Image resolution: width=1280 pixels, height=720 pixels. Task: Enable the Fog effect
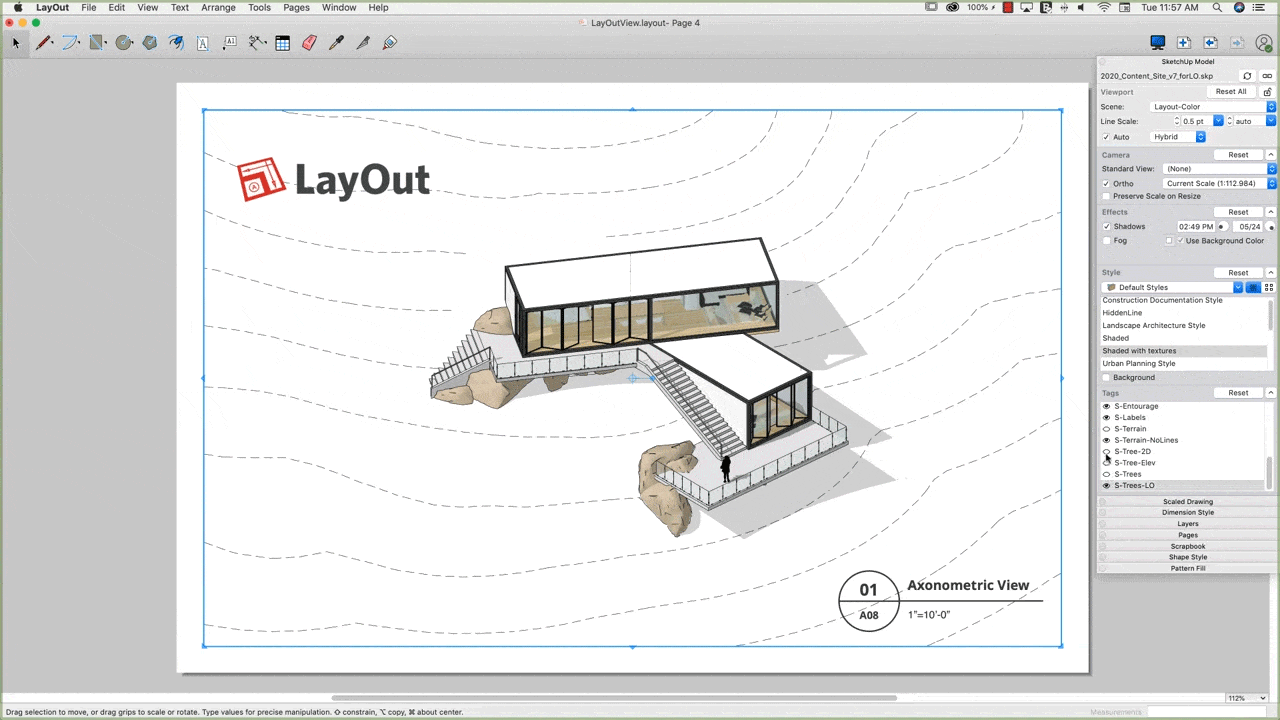point(1107,240)
